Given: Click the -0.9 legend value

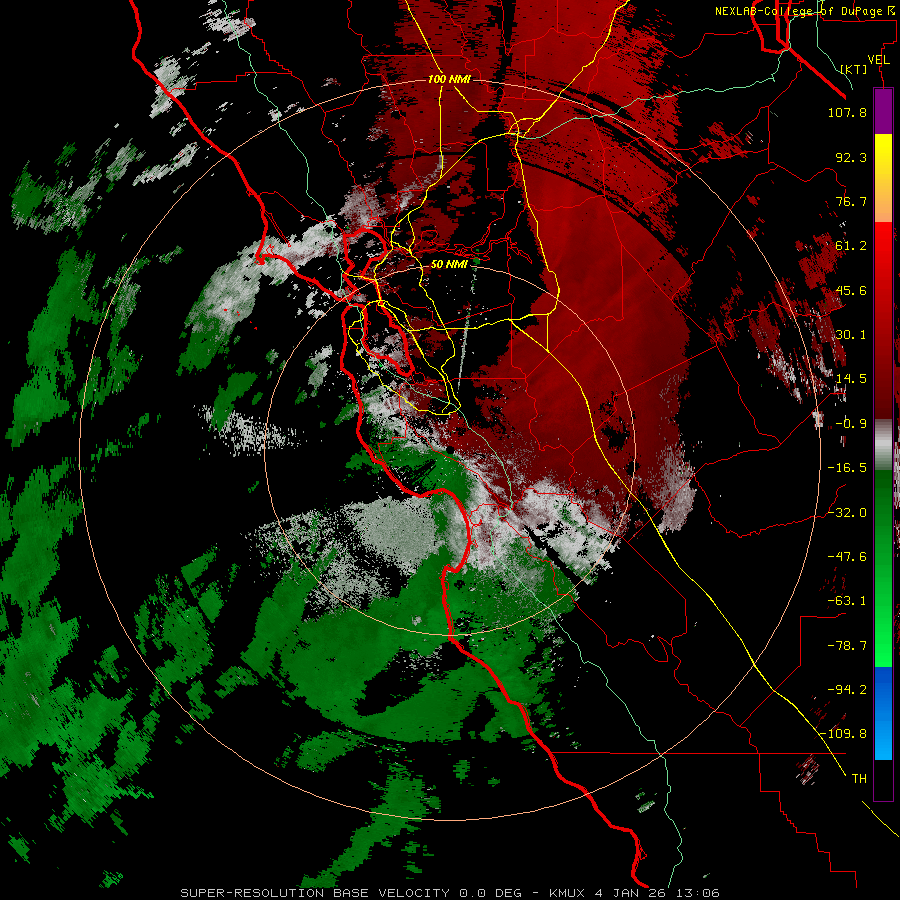Looking at the screenshot, I should coord(851,424).
